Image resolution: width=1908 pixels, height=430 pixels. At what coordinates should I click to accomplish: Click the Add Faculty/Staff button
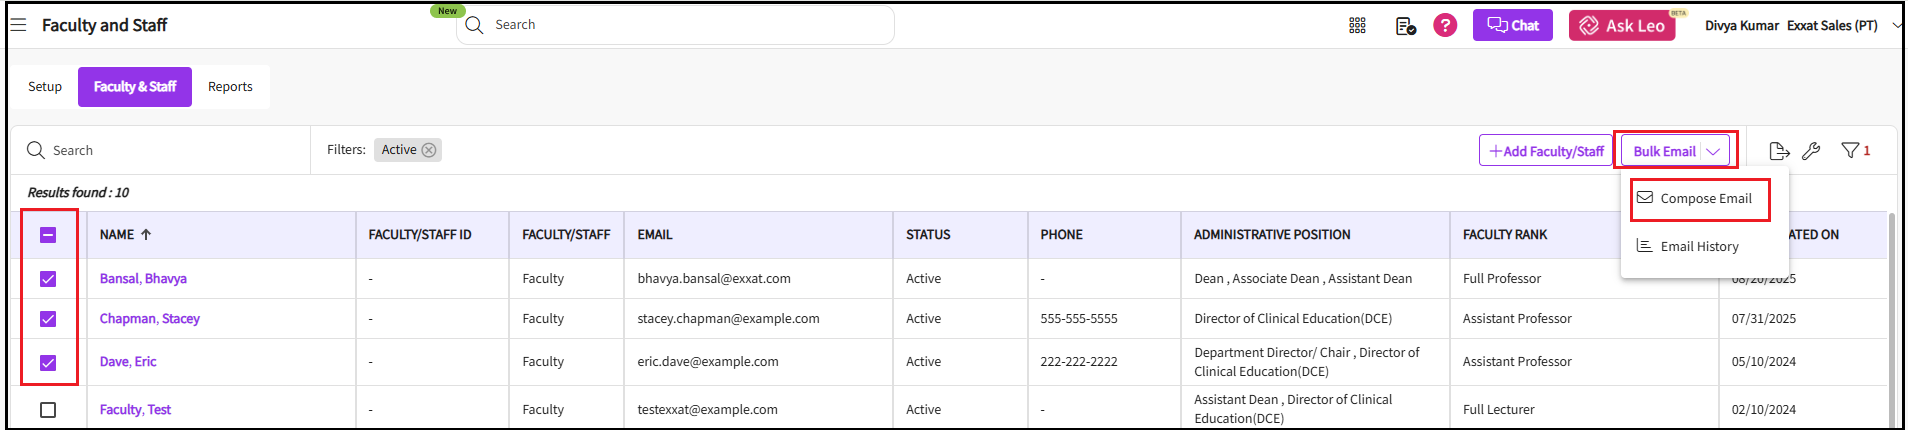click(1546, 151)
